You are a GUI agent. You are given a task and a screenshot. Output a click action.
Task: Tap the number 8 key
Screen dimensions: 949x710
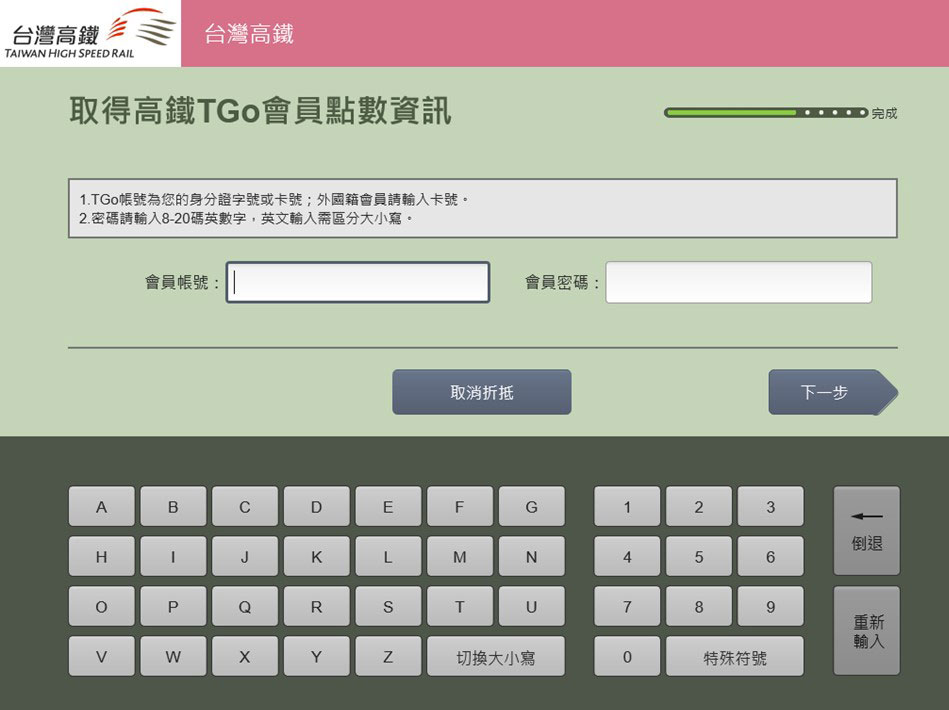pos(699,606)
